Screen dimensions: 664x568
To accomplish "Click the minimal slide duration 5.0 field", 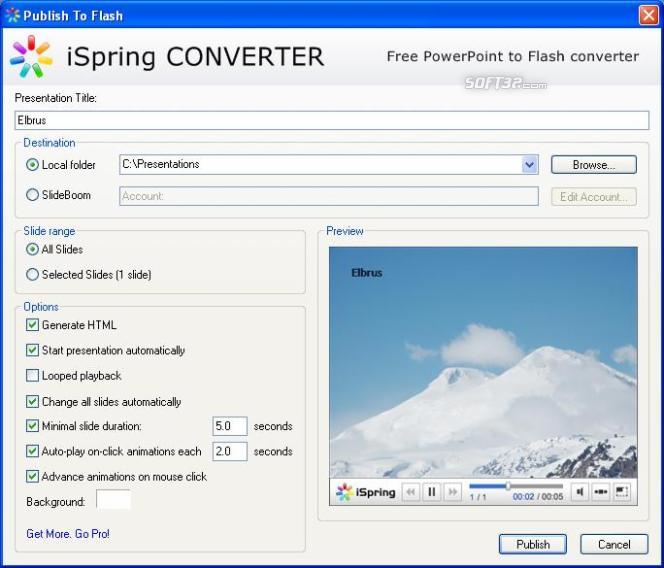I will tap(230, 426).
